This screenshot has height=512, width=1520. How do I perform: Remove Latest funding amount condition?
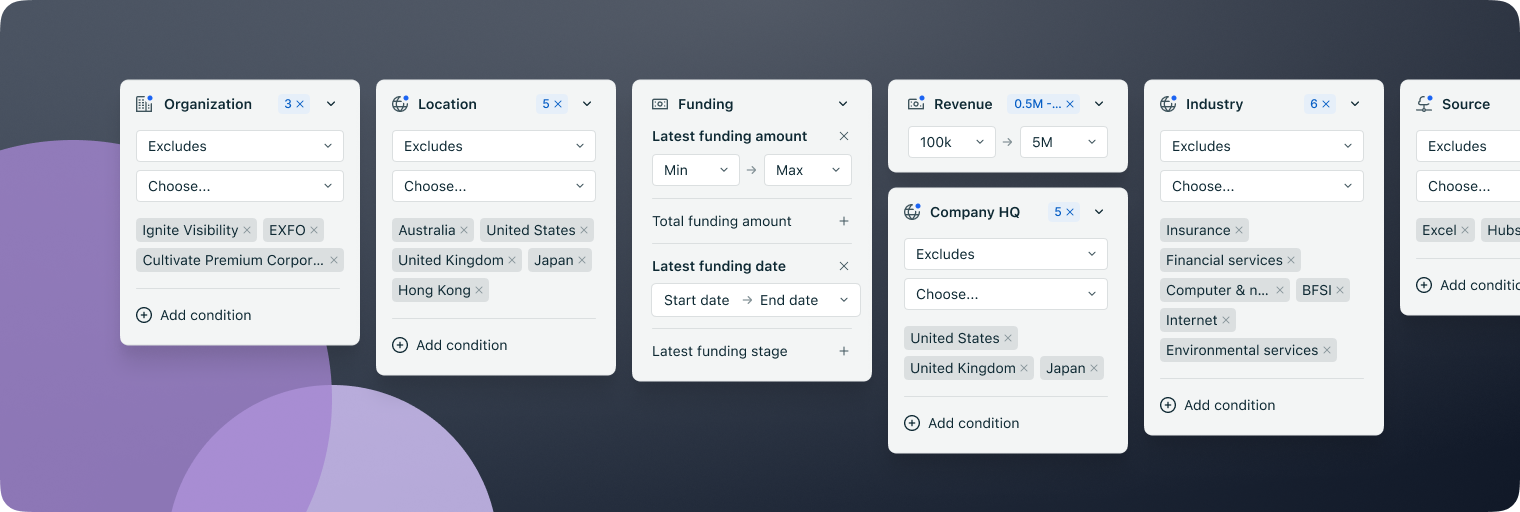(843, 136)
